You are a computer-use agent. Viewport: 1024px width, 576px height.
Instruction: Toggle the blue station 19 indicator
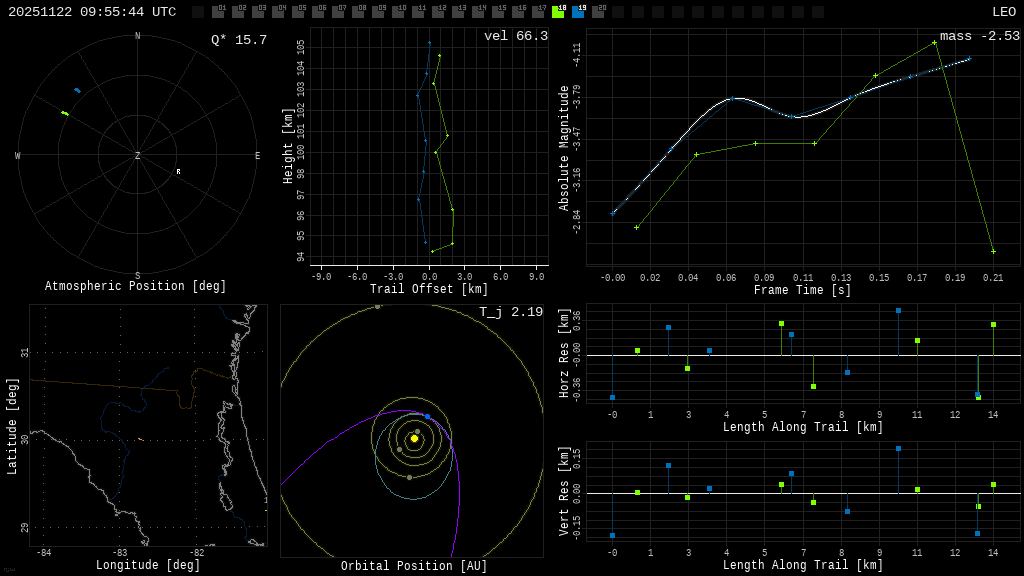(x=578, y=12)
